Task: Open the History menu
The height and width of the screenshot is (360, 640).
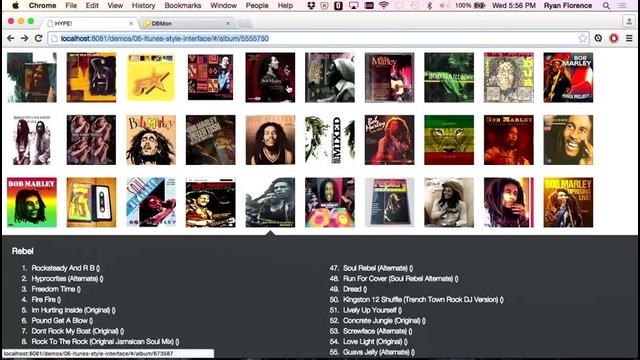Action: click(x=143, y=6)
